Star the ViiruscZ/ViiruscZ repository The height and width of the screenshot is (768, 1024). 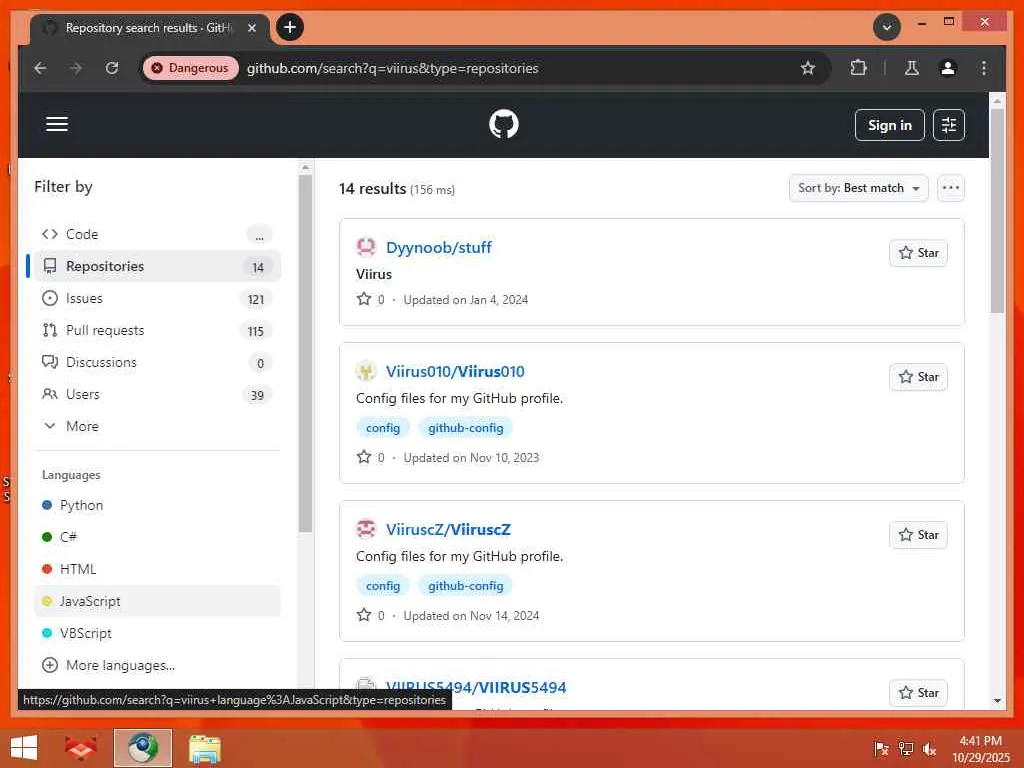click(918, 535)
